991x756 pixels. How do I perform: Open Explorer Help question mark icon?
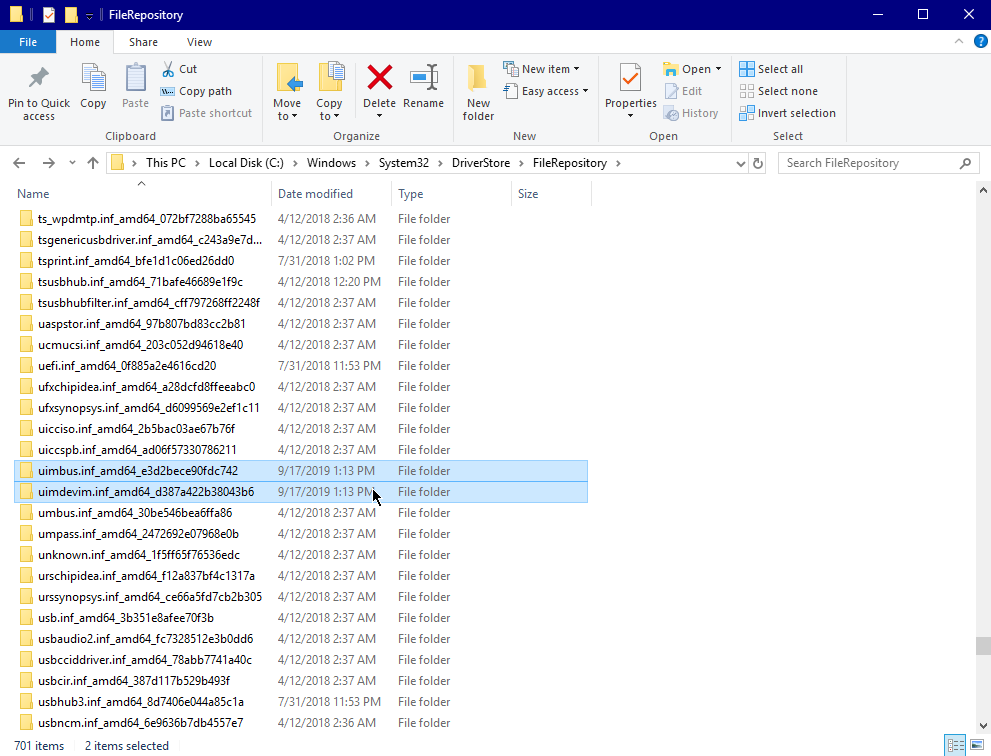click(x=980, y=42)
